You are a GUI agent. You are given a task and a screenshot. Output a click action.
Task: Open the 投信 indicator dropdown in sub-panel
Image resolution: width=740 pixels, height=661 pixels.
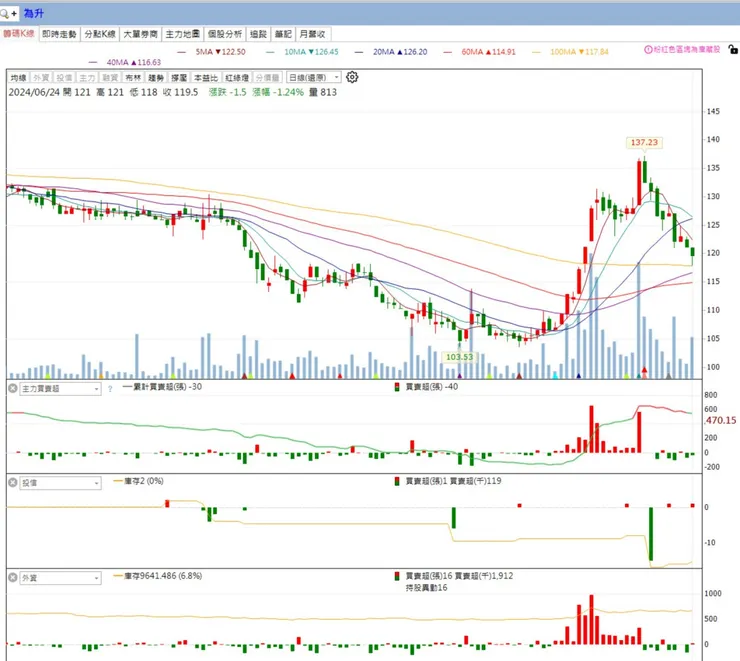[60, 483]
